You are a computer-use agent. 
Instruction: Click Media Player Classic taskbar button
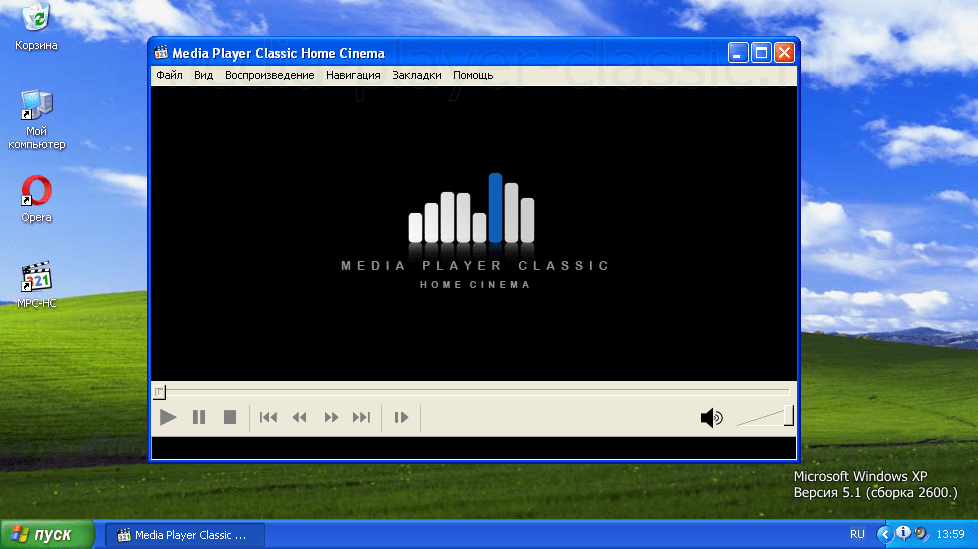point(185,535)
